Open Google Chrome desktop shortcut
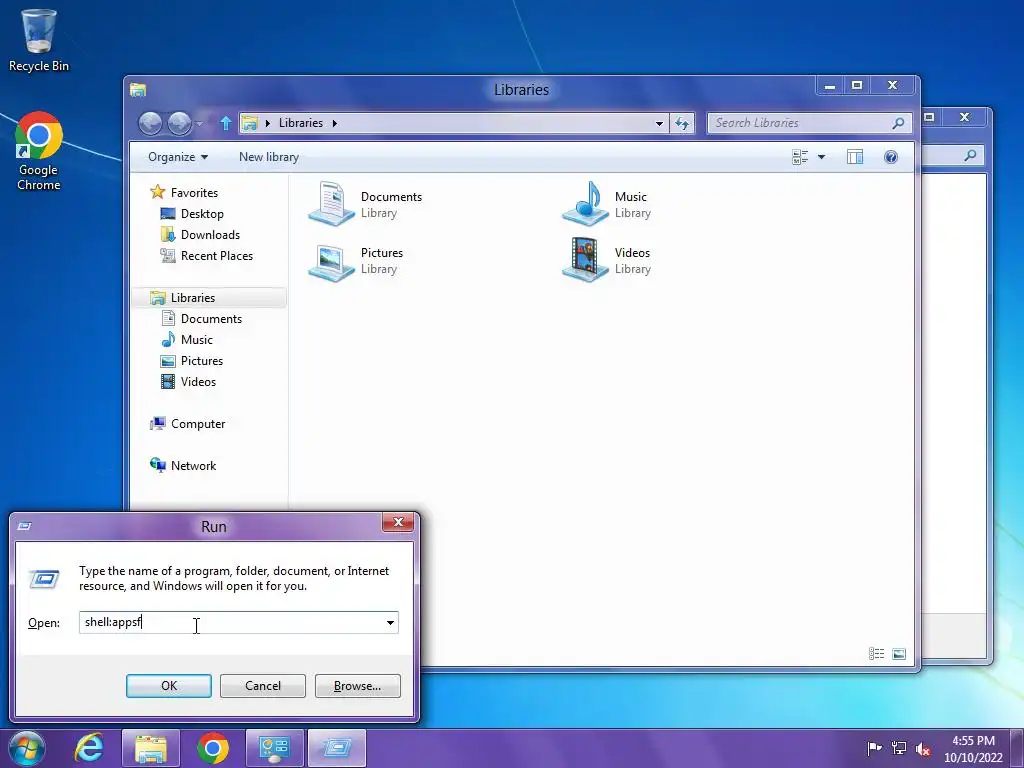The height and width of the screenshot is (768, 1024). point(39,152)
